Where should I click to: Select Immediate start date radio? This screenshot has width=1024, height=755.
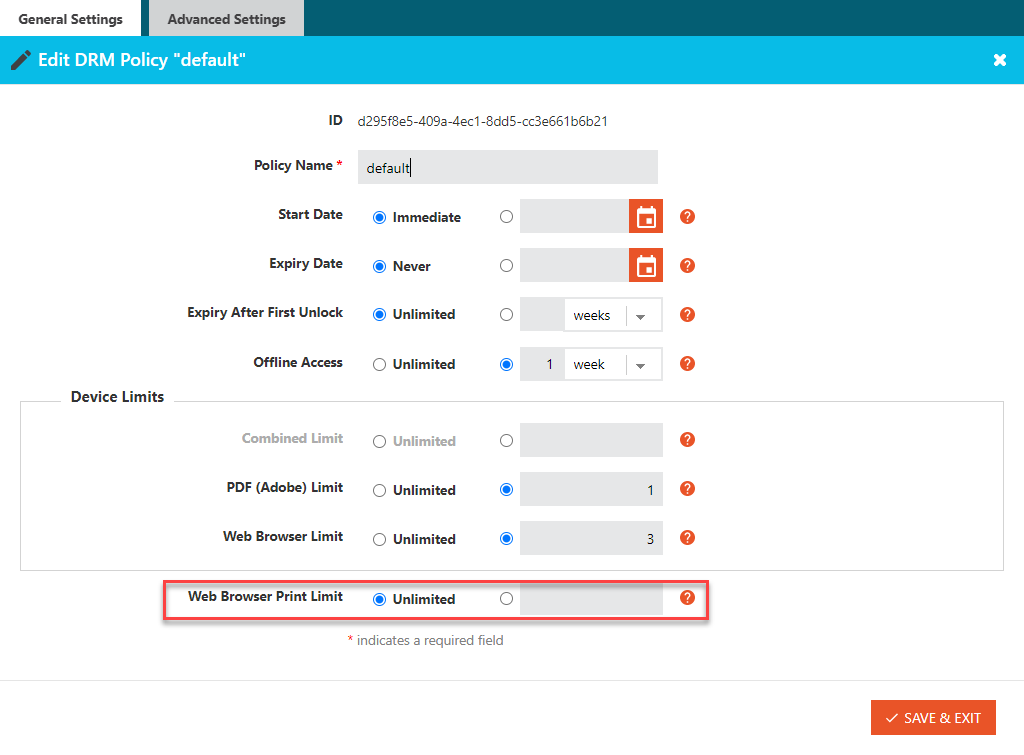point(379,217)
